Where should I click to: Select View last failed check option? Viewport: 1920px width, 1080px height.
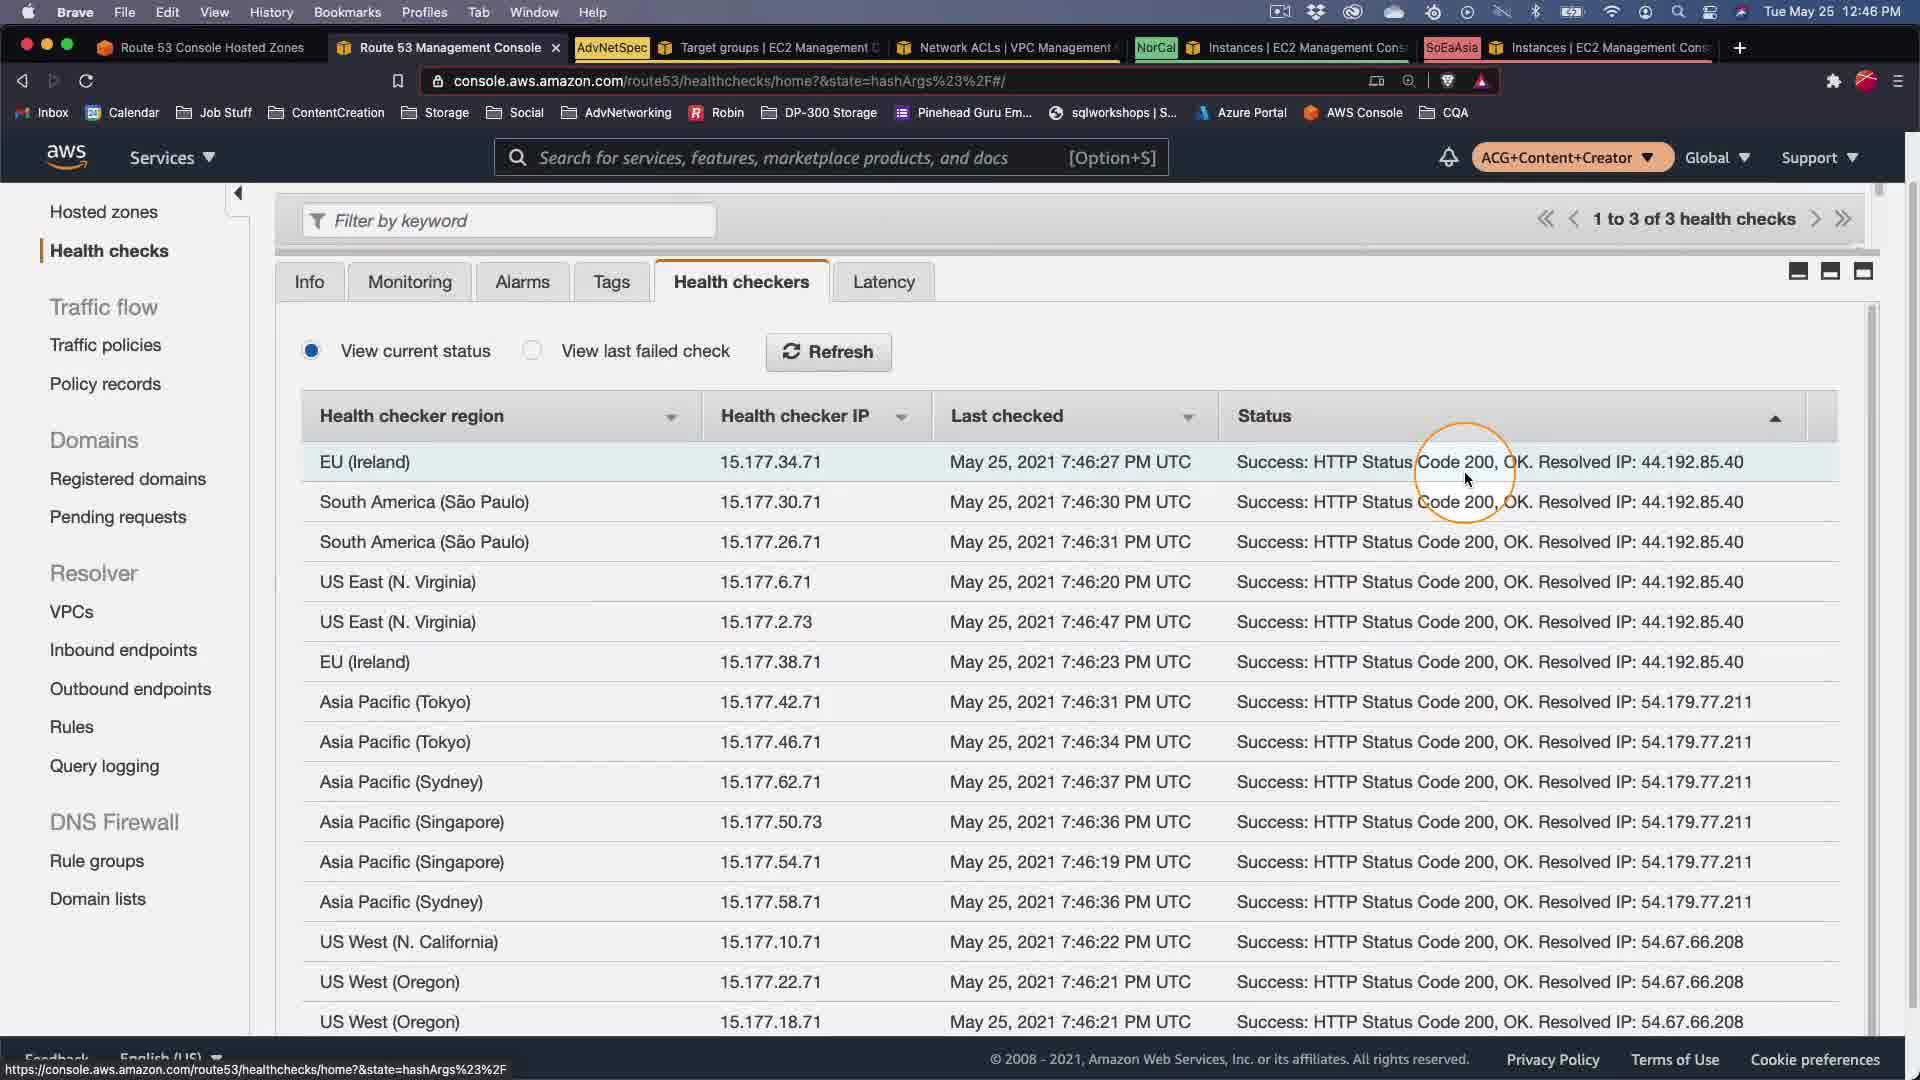532,351
